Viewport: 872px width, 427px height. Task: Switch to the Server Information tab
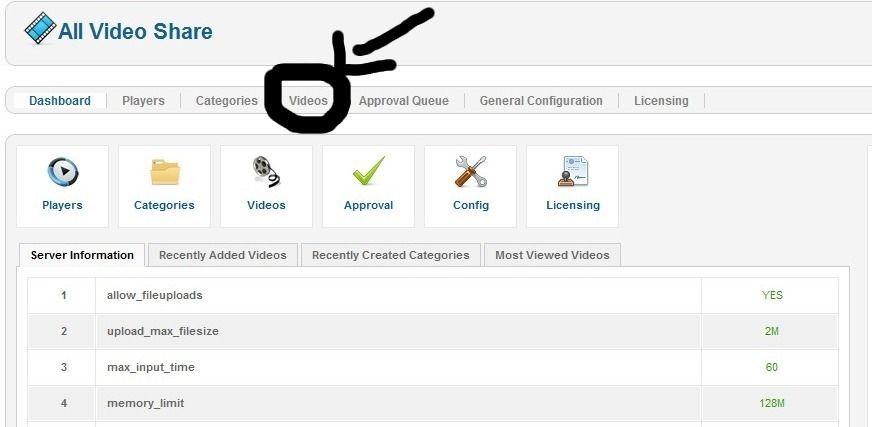(82, 255)
